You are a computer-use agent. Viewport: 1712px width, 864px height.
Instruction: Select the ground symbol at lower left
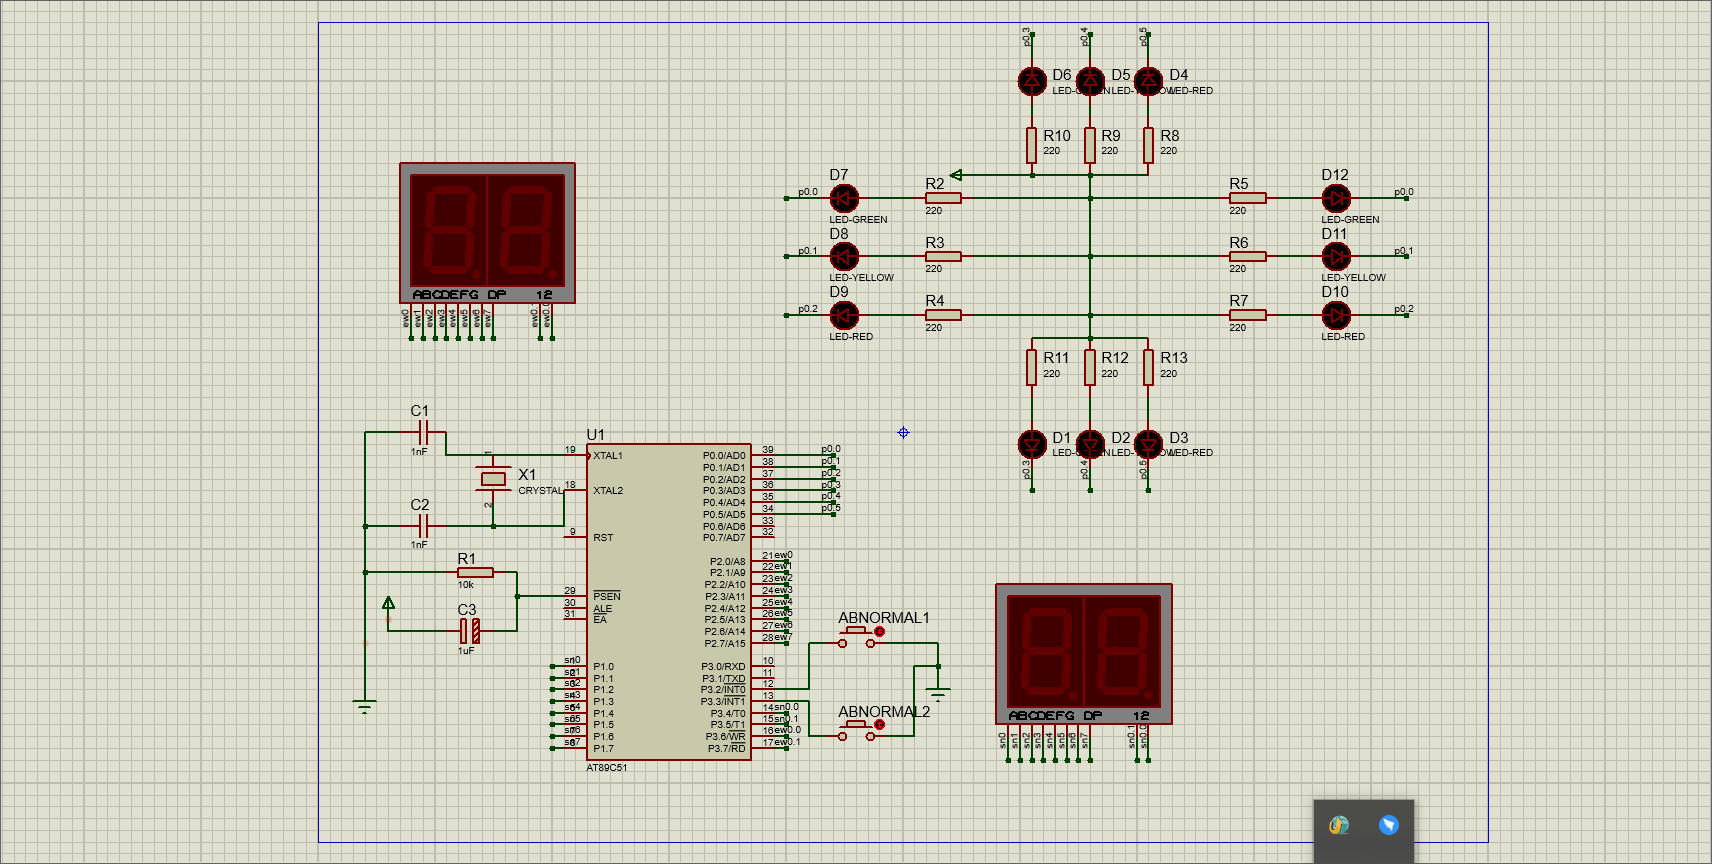coord(365,707)
